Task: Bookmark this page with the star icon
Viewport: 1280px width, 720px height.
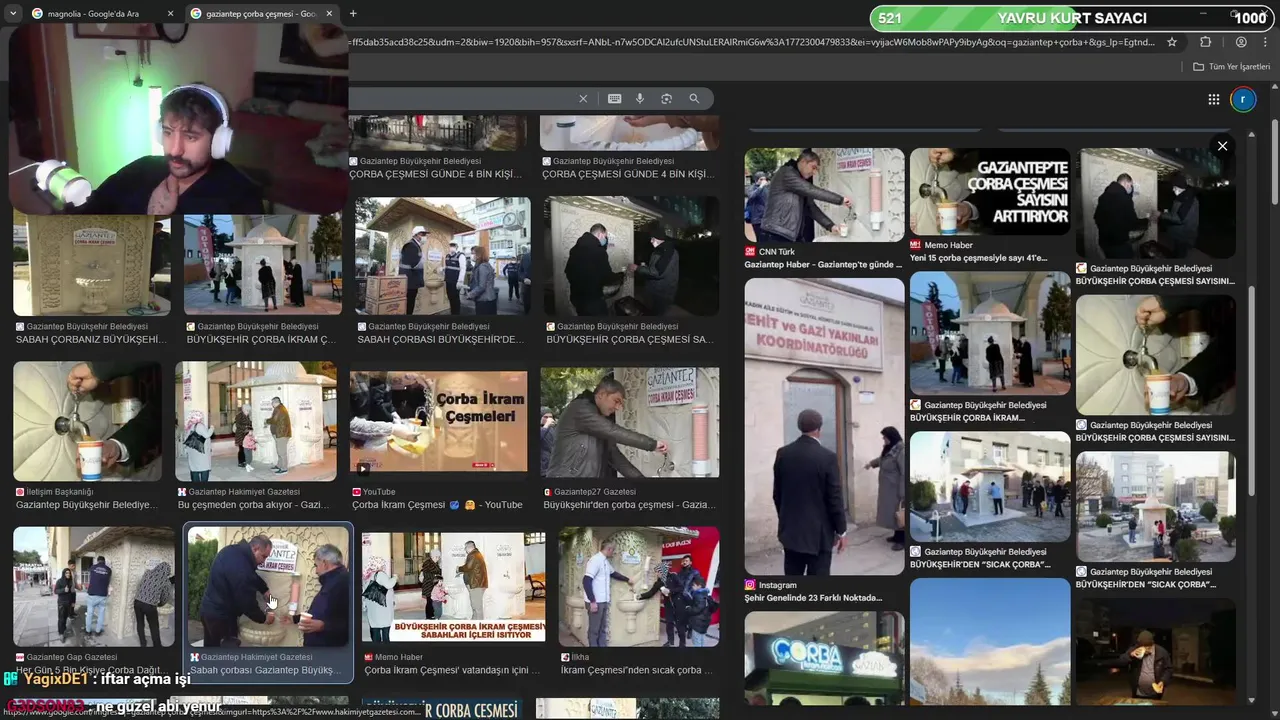Action: [x=1172, y=42]
